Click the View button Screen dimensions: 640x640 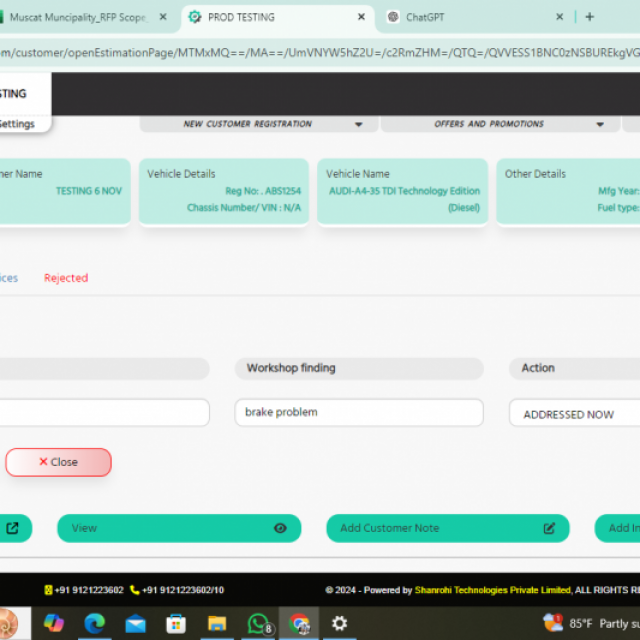pos(179,528)
